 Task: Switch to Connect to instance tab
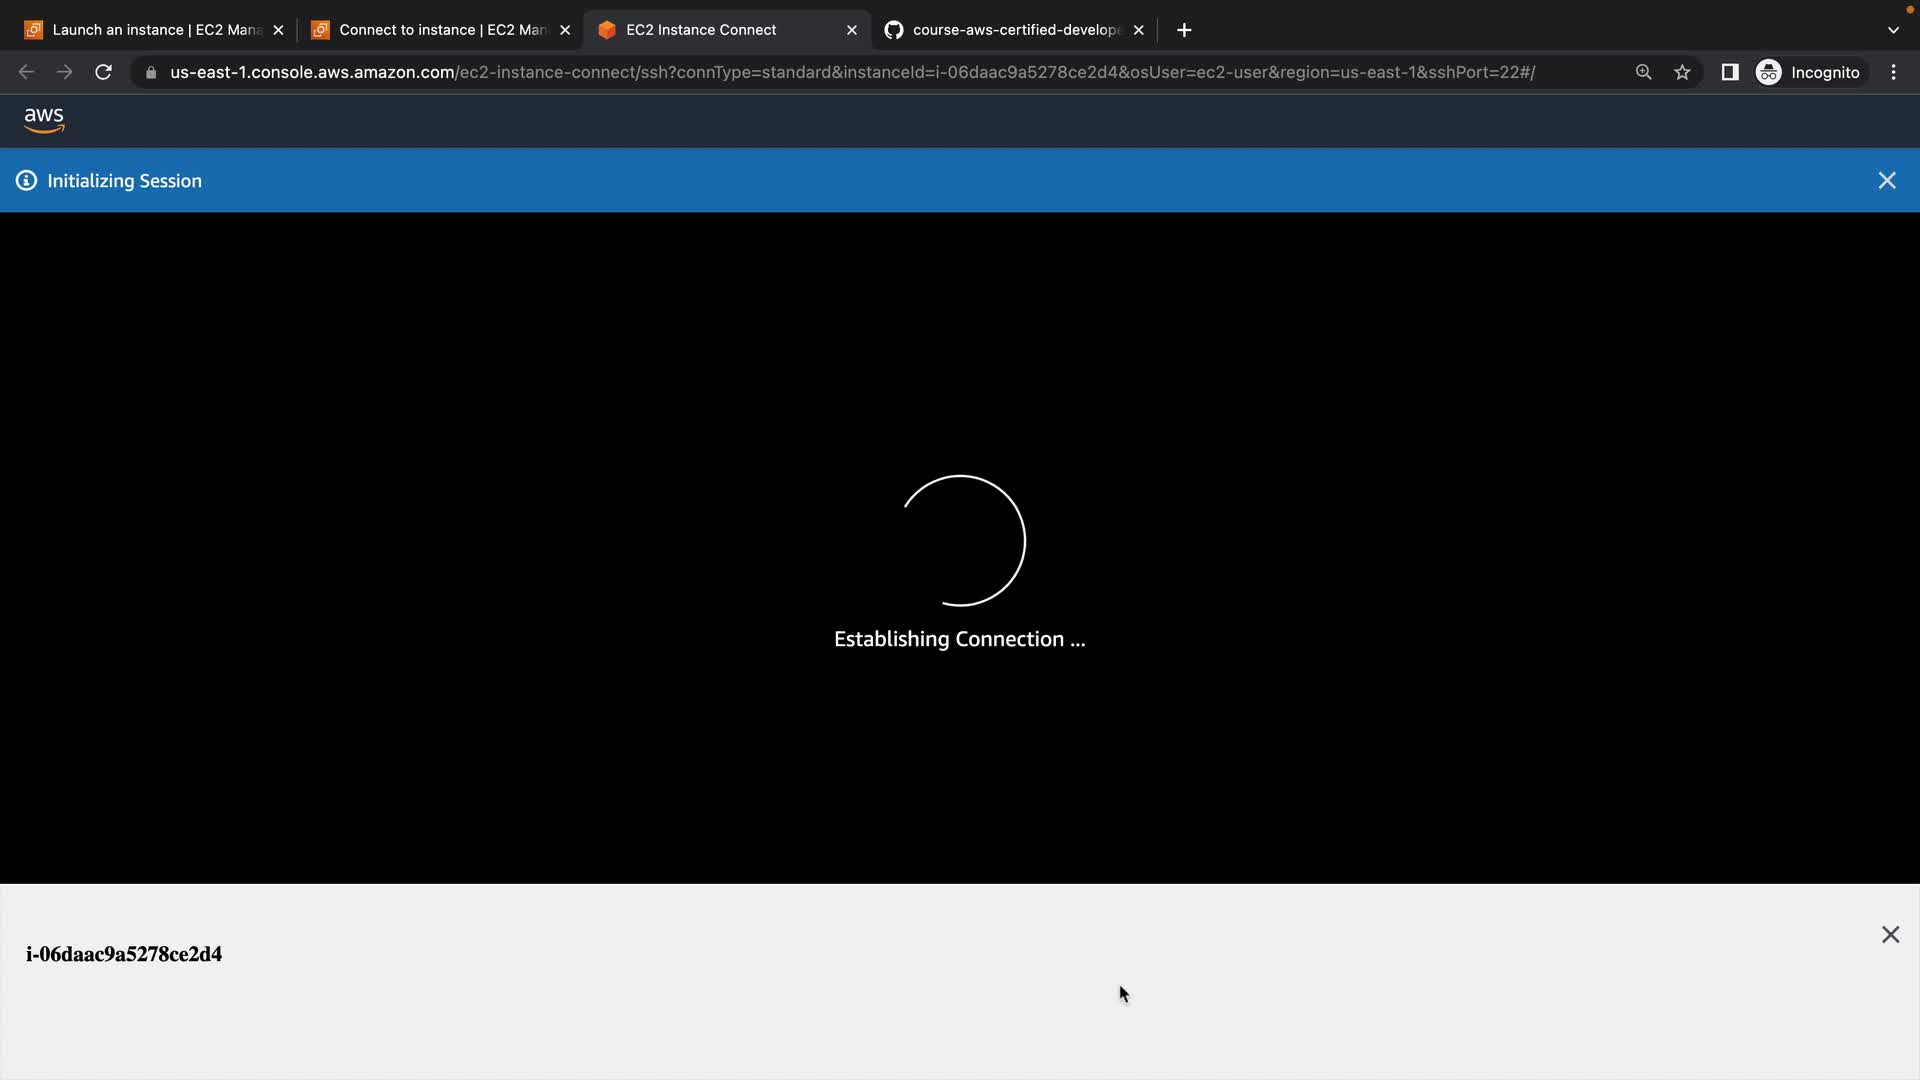pyautogui.click(x=432, y=30)
